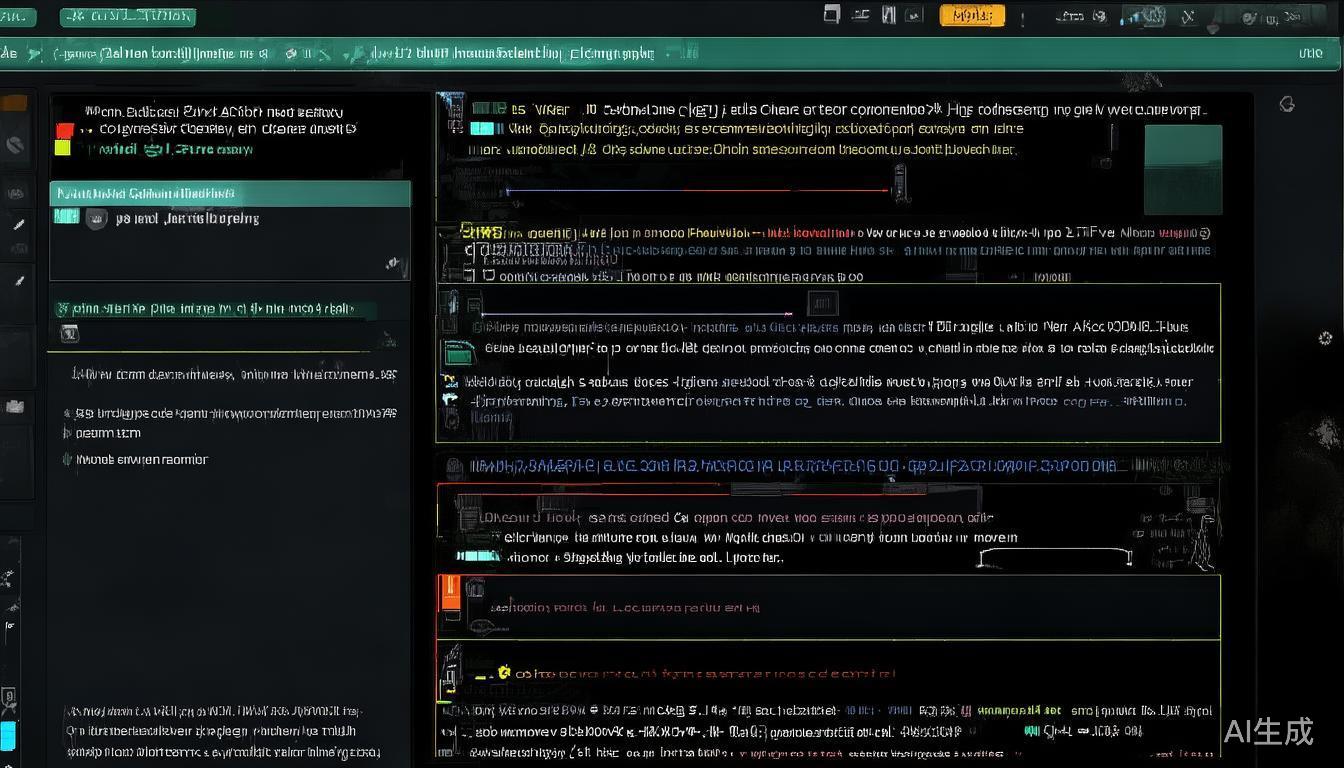Image resolution: width=1344 pixels, height=768 pixels.
Task: Click the green folder icon in the yellow-bordered section
Action: [459, 351]
